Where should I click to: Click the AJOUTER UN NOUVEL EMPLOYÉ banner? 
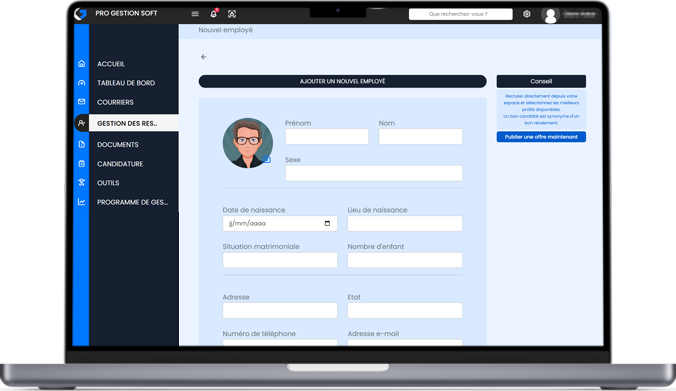click(342, 81)
